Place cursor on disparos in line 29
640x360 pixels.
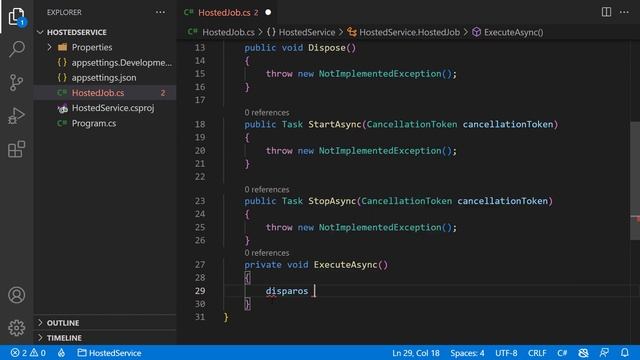click(287, 291)
